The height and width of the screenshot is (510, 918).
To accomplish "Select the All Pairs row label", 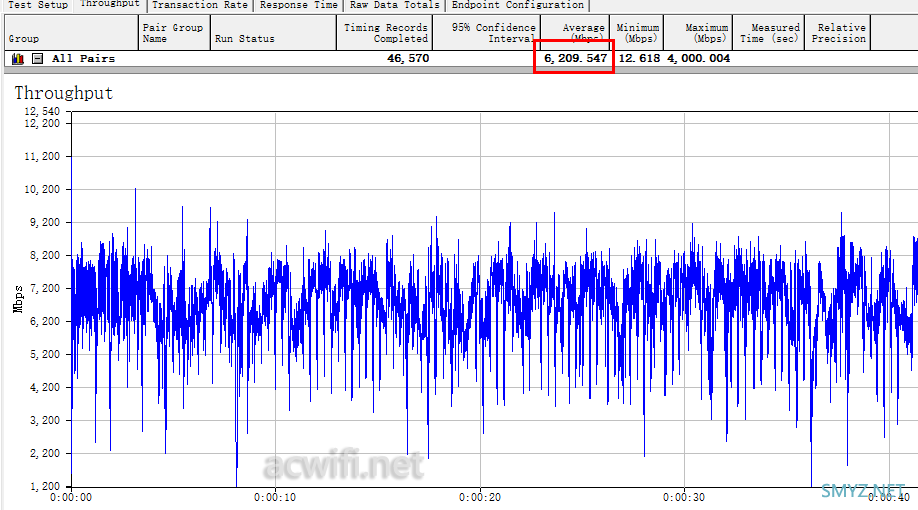I will (x=83, y=59).
